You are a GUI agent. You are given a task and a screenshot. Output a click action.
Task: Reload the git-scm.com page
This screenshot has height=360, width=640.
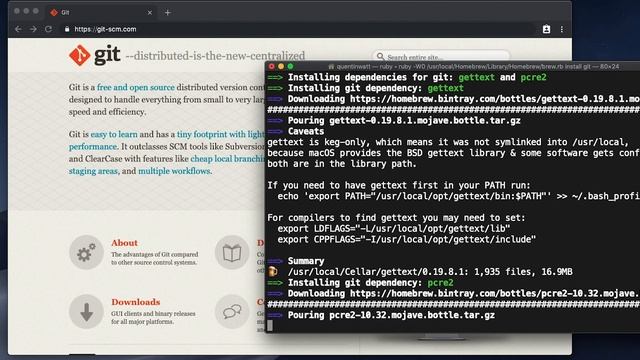click(48, 29)
